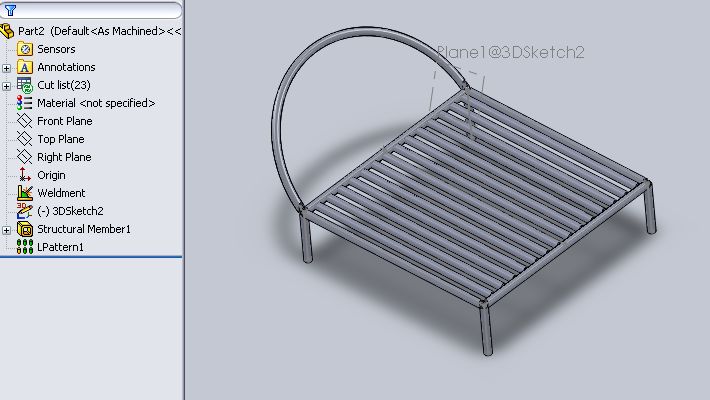Expand the Structural Member1 node
710x400 pixels.
pos(6,230)
